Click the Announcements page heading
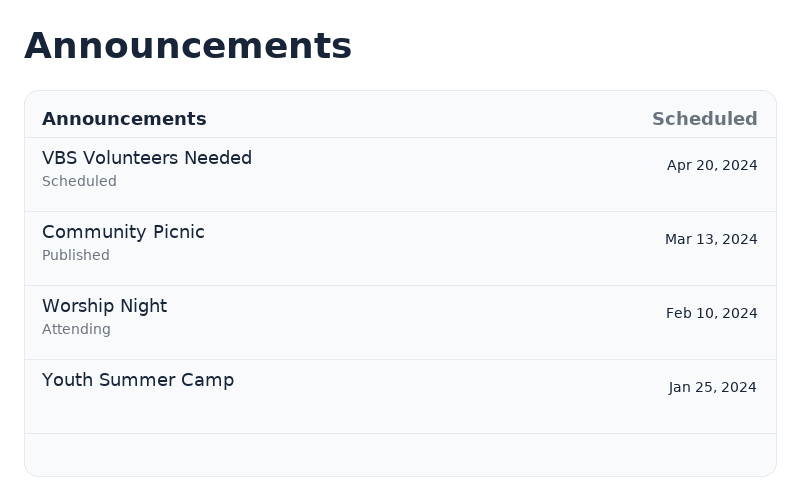The height and width of the screenshot is (500, 800). click(188, 46)
